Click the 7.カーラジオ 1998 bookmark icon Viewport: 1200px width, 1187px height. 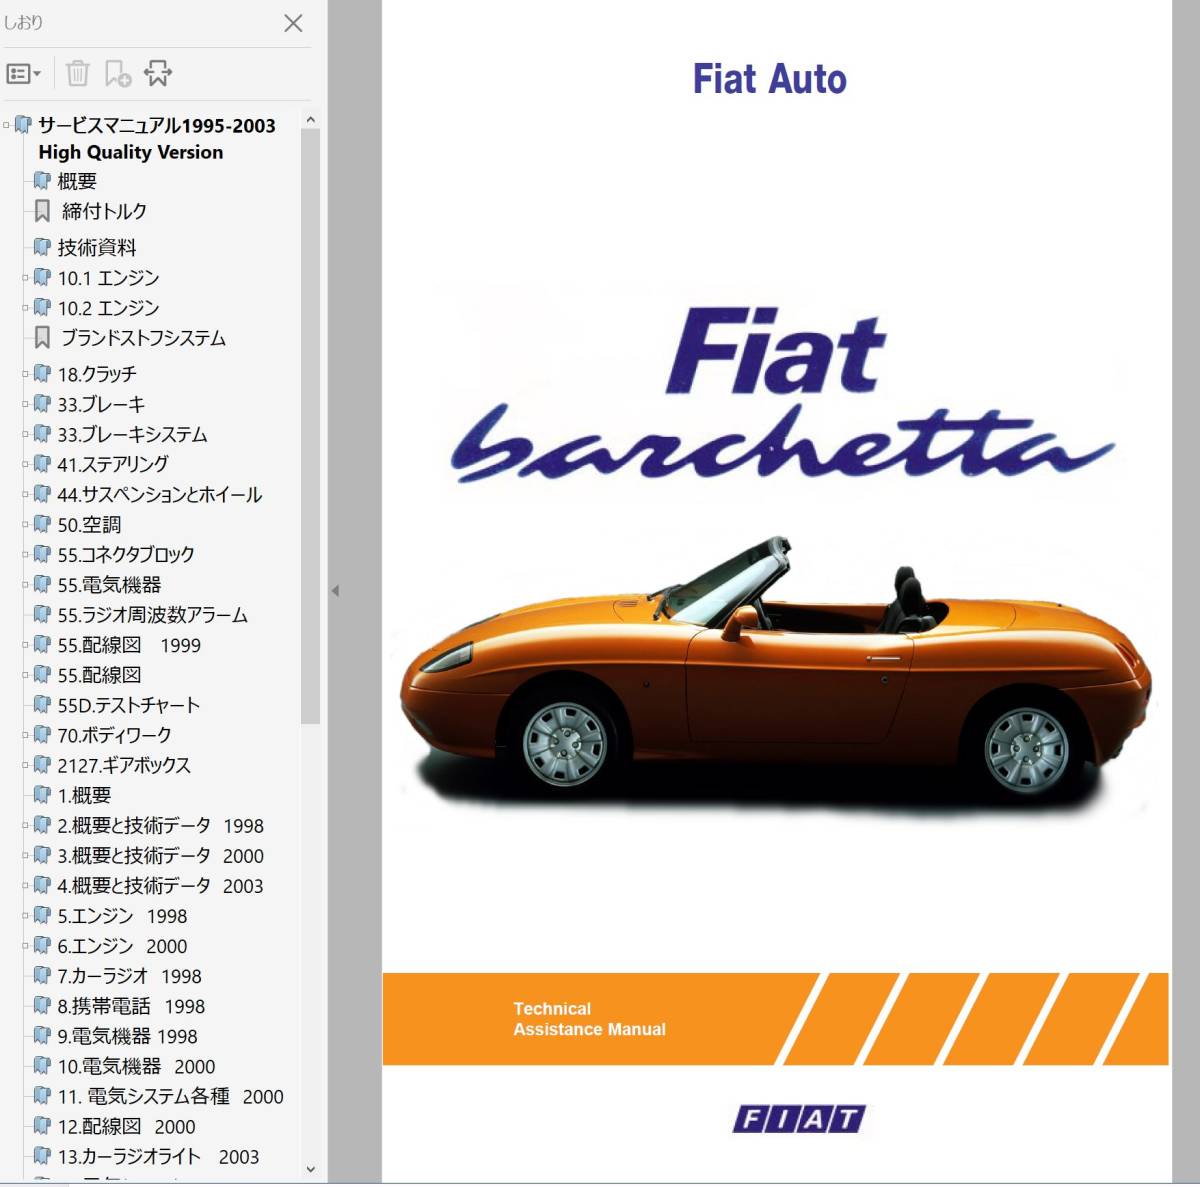tap(41, 975)
